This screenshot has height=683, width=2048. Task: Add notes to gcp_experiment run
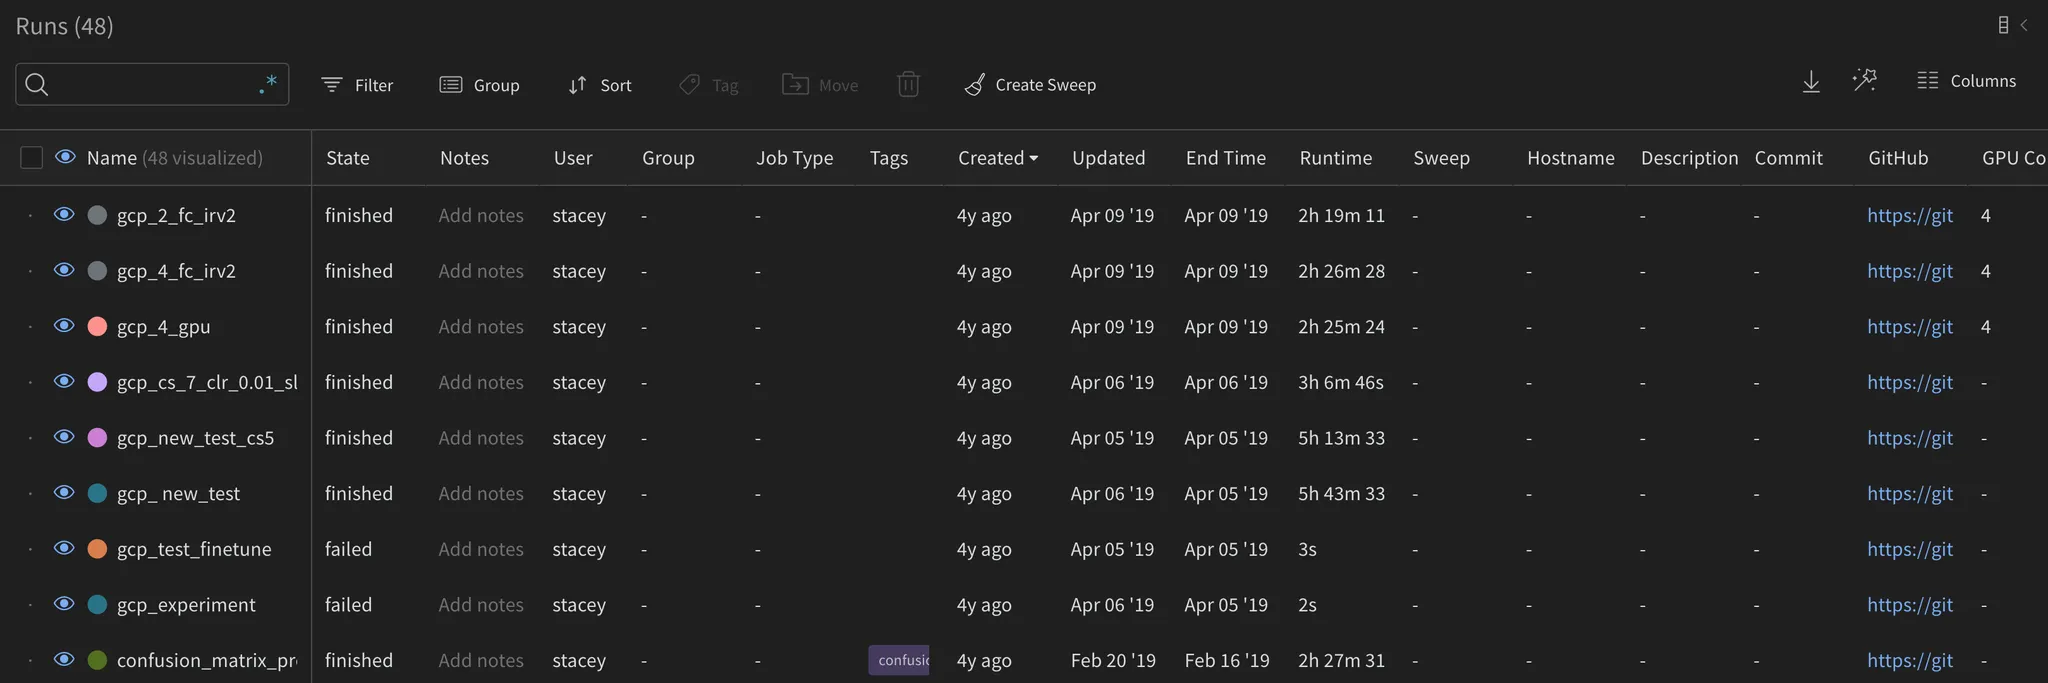(481, 605)
